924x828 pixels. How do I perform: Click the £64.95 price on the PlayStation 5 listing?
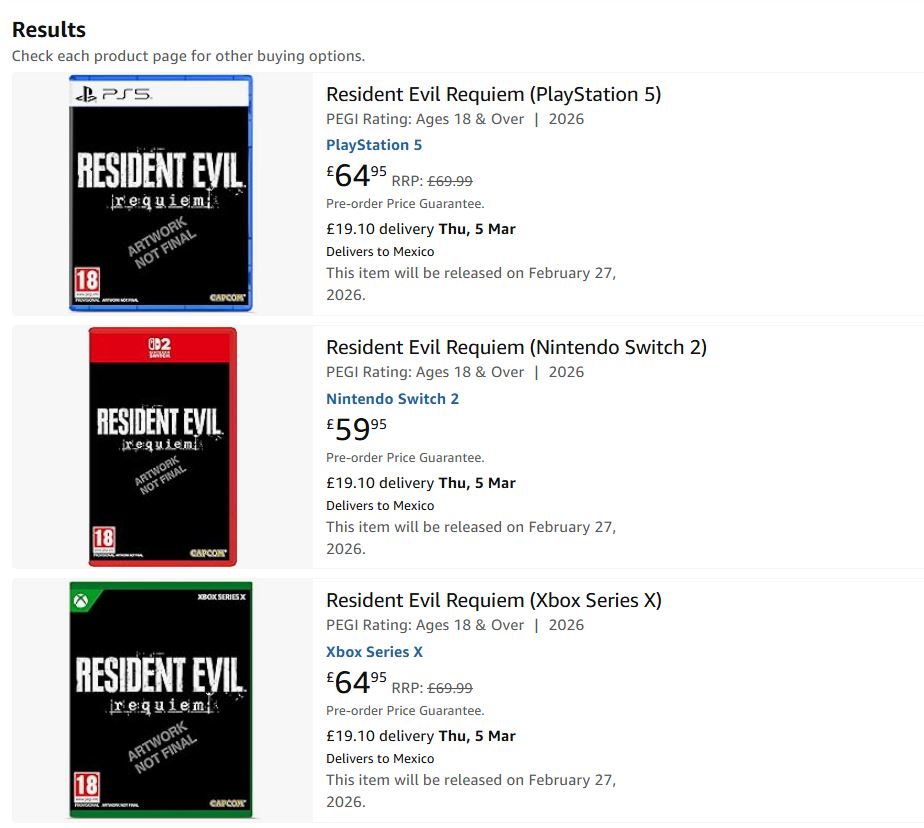pos(356,176)
